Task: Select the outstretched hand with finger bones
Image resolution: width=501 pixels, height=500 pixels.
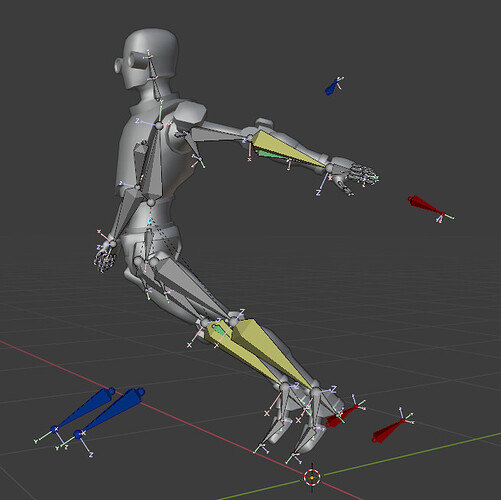Action: pos(353,174)
